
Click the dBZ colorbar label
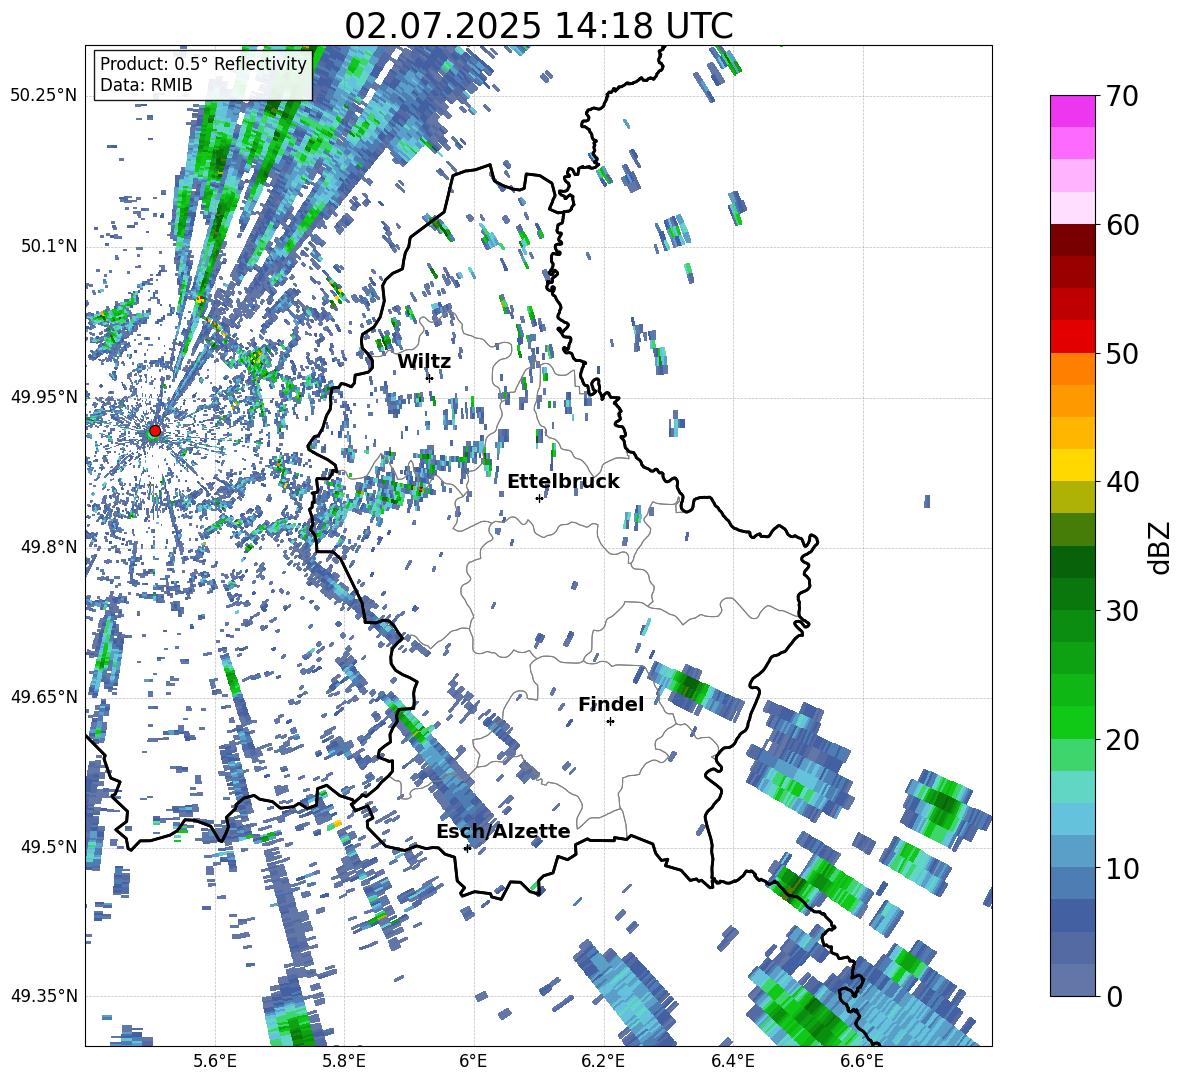tap(1161, 547)
